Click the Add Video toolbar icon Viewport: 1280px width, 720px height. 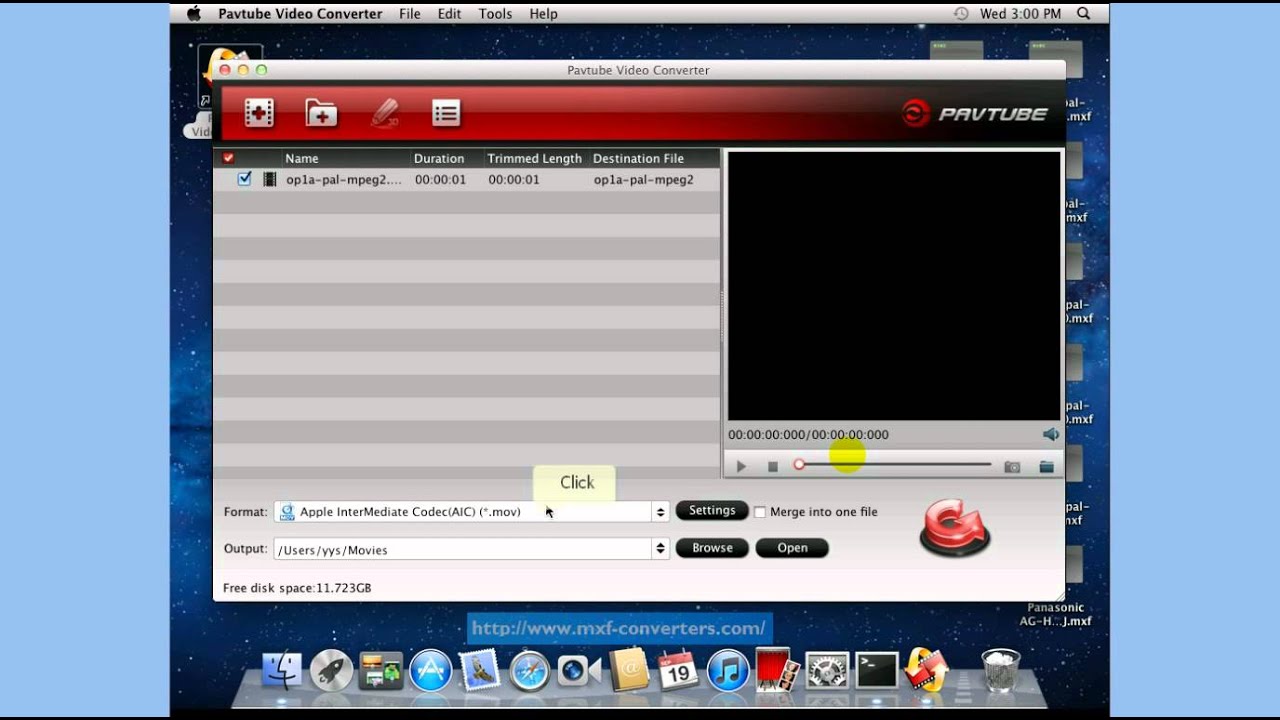point(259,113)
